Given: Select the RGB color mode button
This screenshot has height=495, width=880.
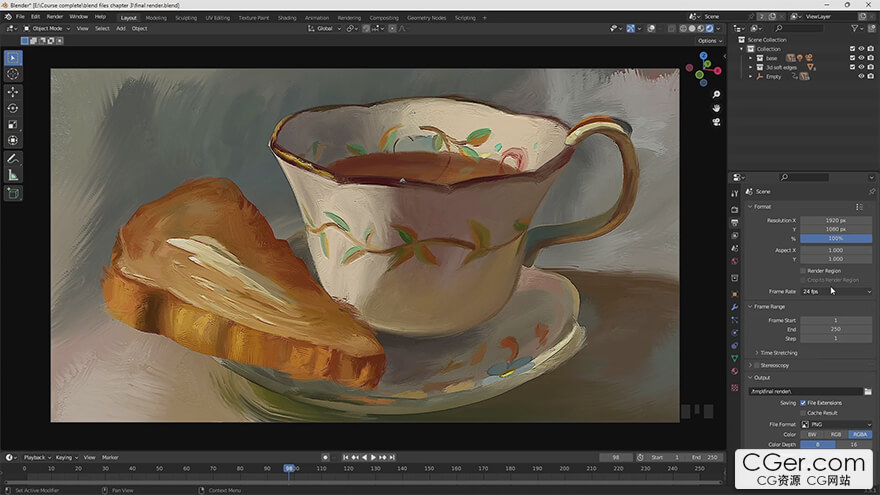Looking at the screenshot, I should (835, 435).
